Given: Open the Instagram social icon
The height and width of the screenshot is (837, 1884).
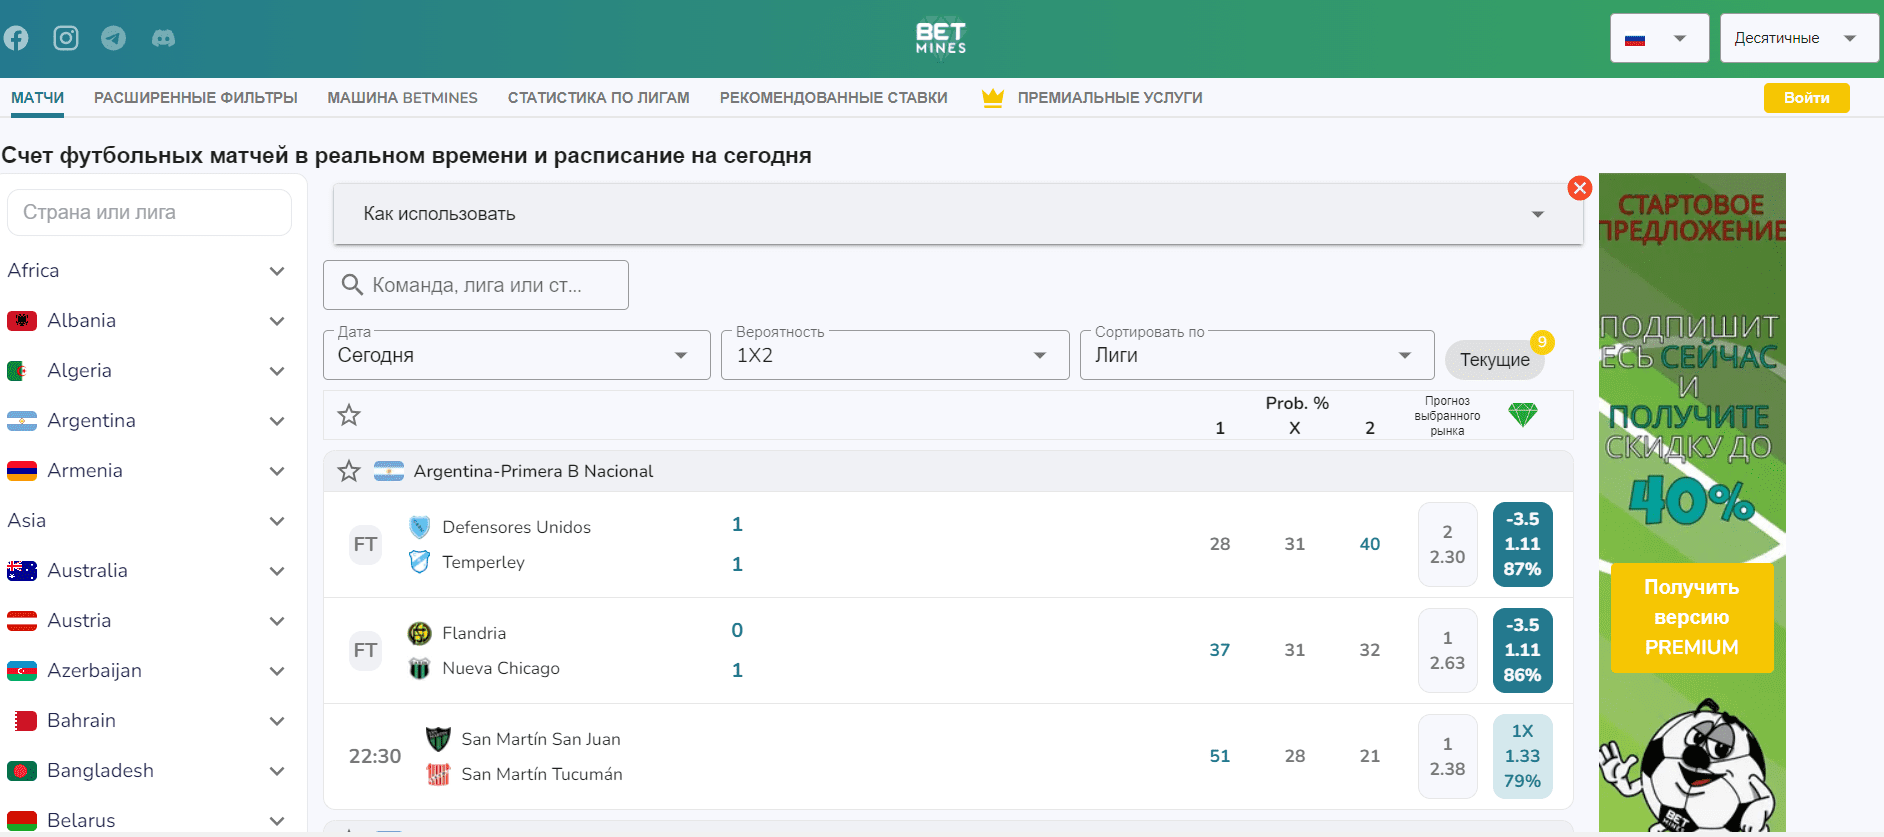Looking at the screenshot, I should pos(66,38).
